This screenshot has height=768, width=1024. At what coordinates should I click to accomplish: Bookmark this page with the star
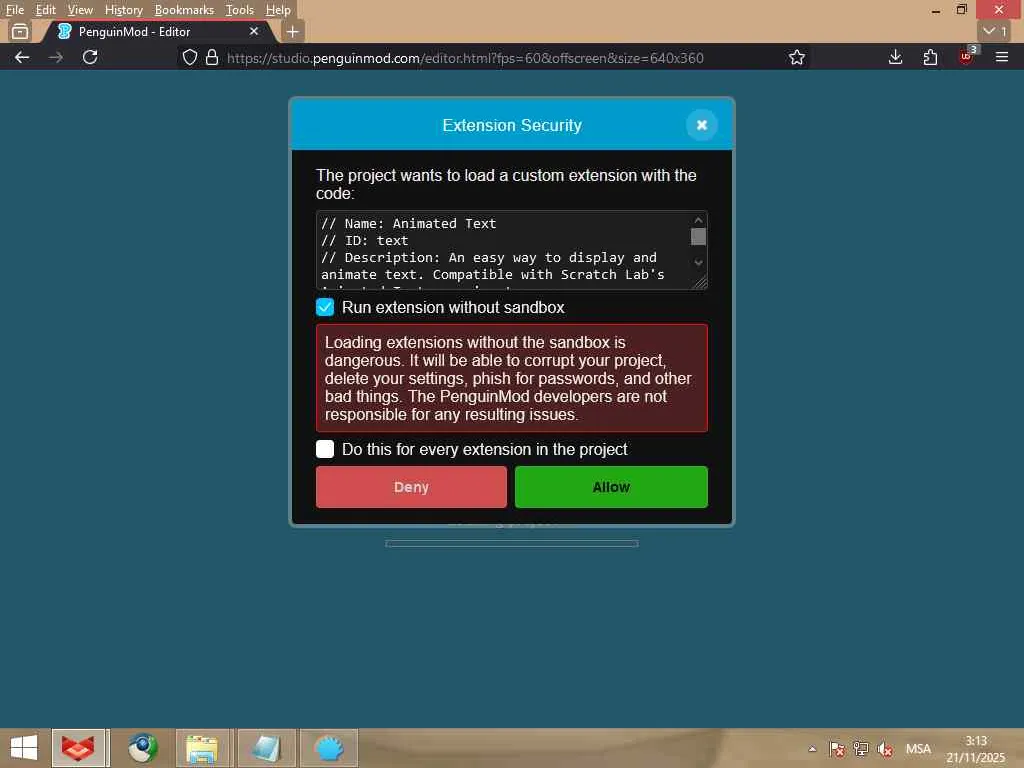pos(797,57)
